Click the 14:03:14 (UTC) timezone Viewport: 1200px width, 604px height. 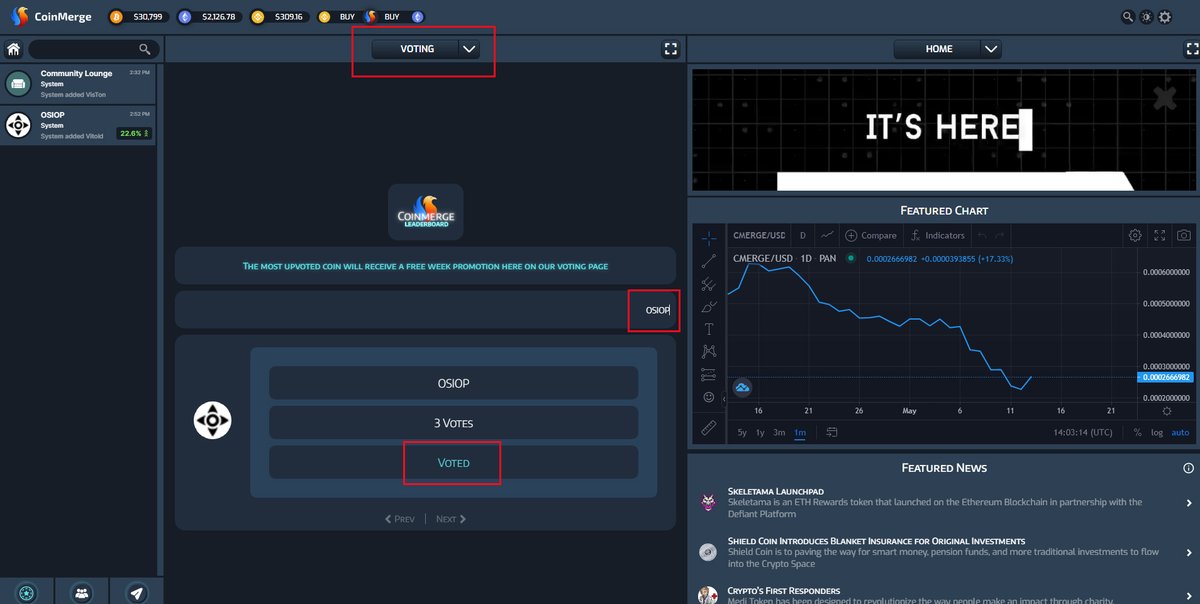point(1082,433)
